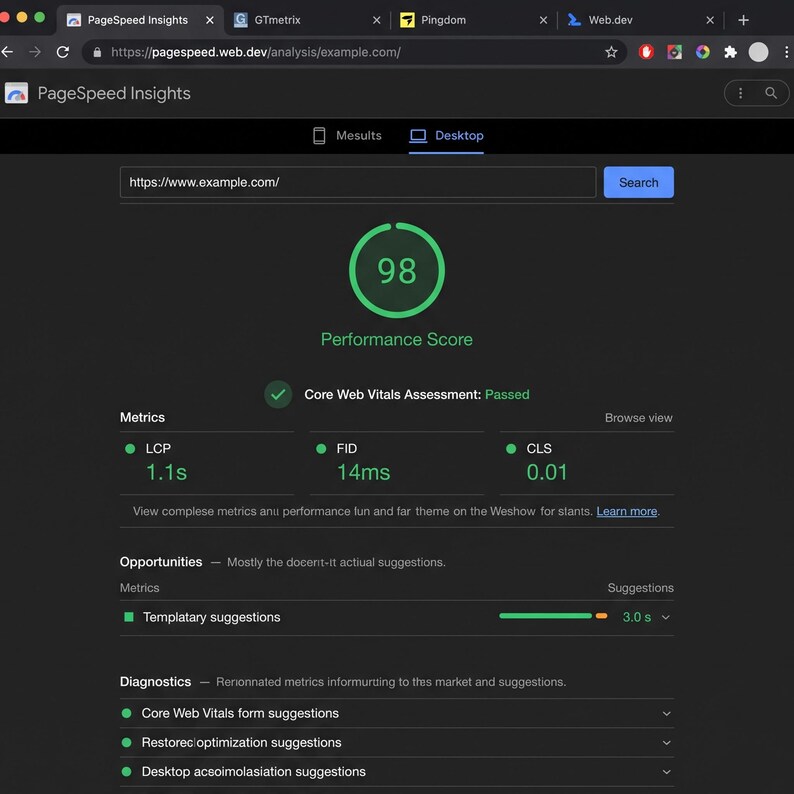Expand Core Web Vitals form suggestions
Screen dimensions: 794x794
tap(397, 713)
